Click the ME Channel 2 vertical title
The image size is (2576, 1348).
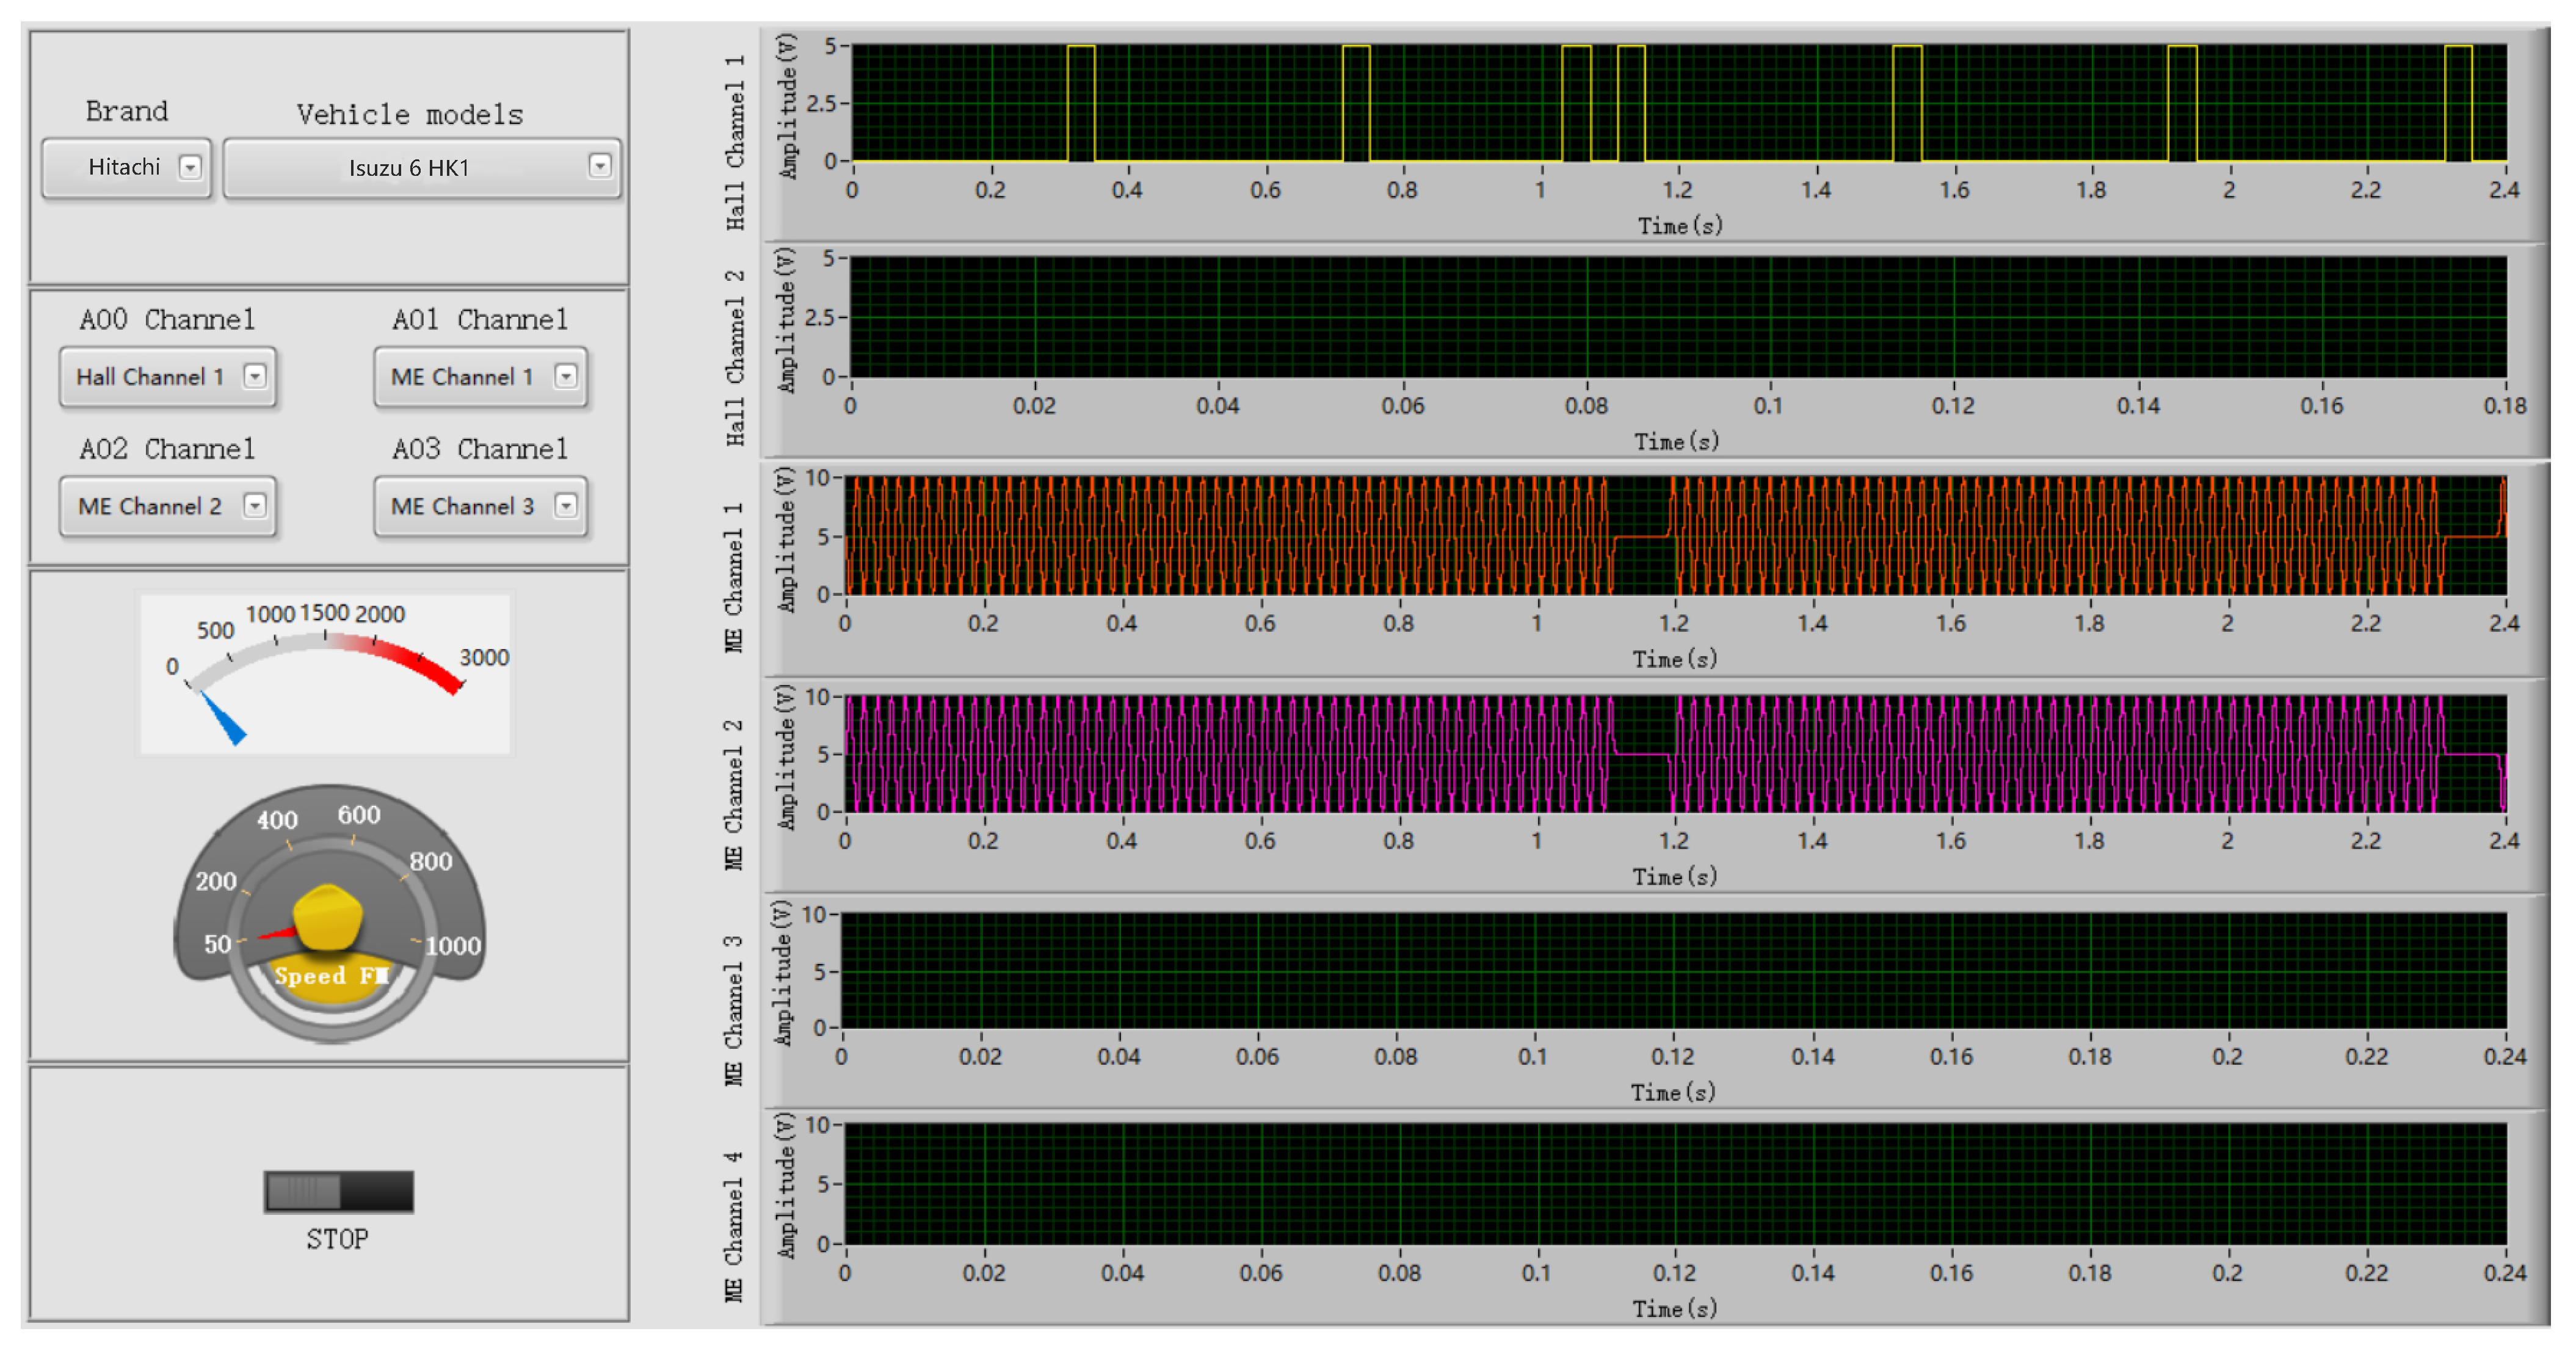click(734, 794)
